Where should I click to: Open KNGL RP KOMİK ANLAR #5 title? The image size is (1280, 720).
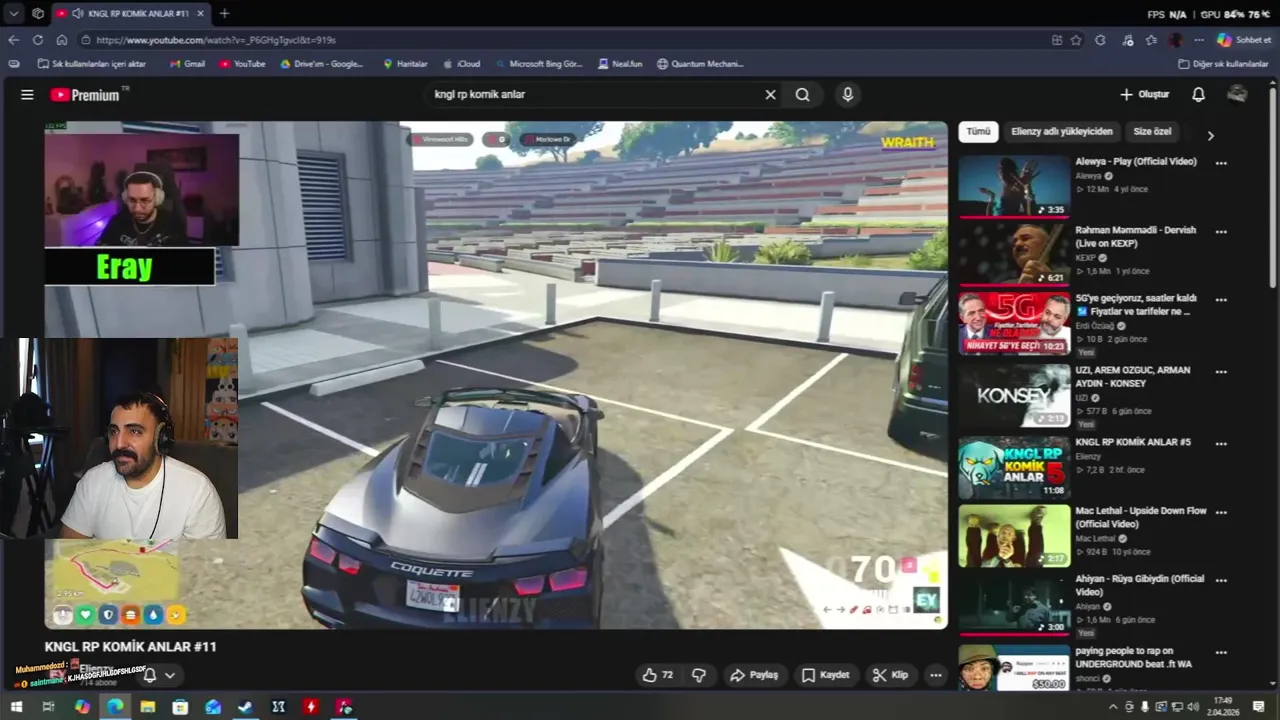point(1133,442)
